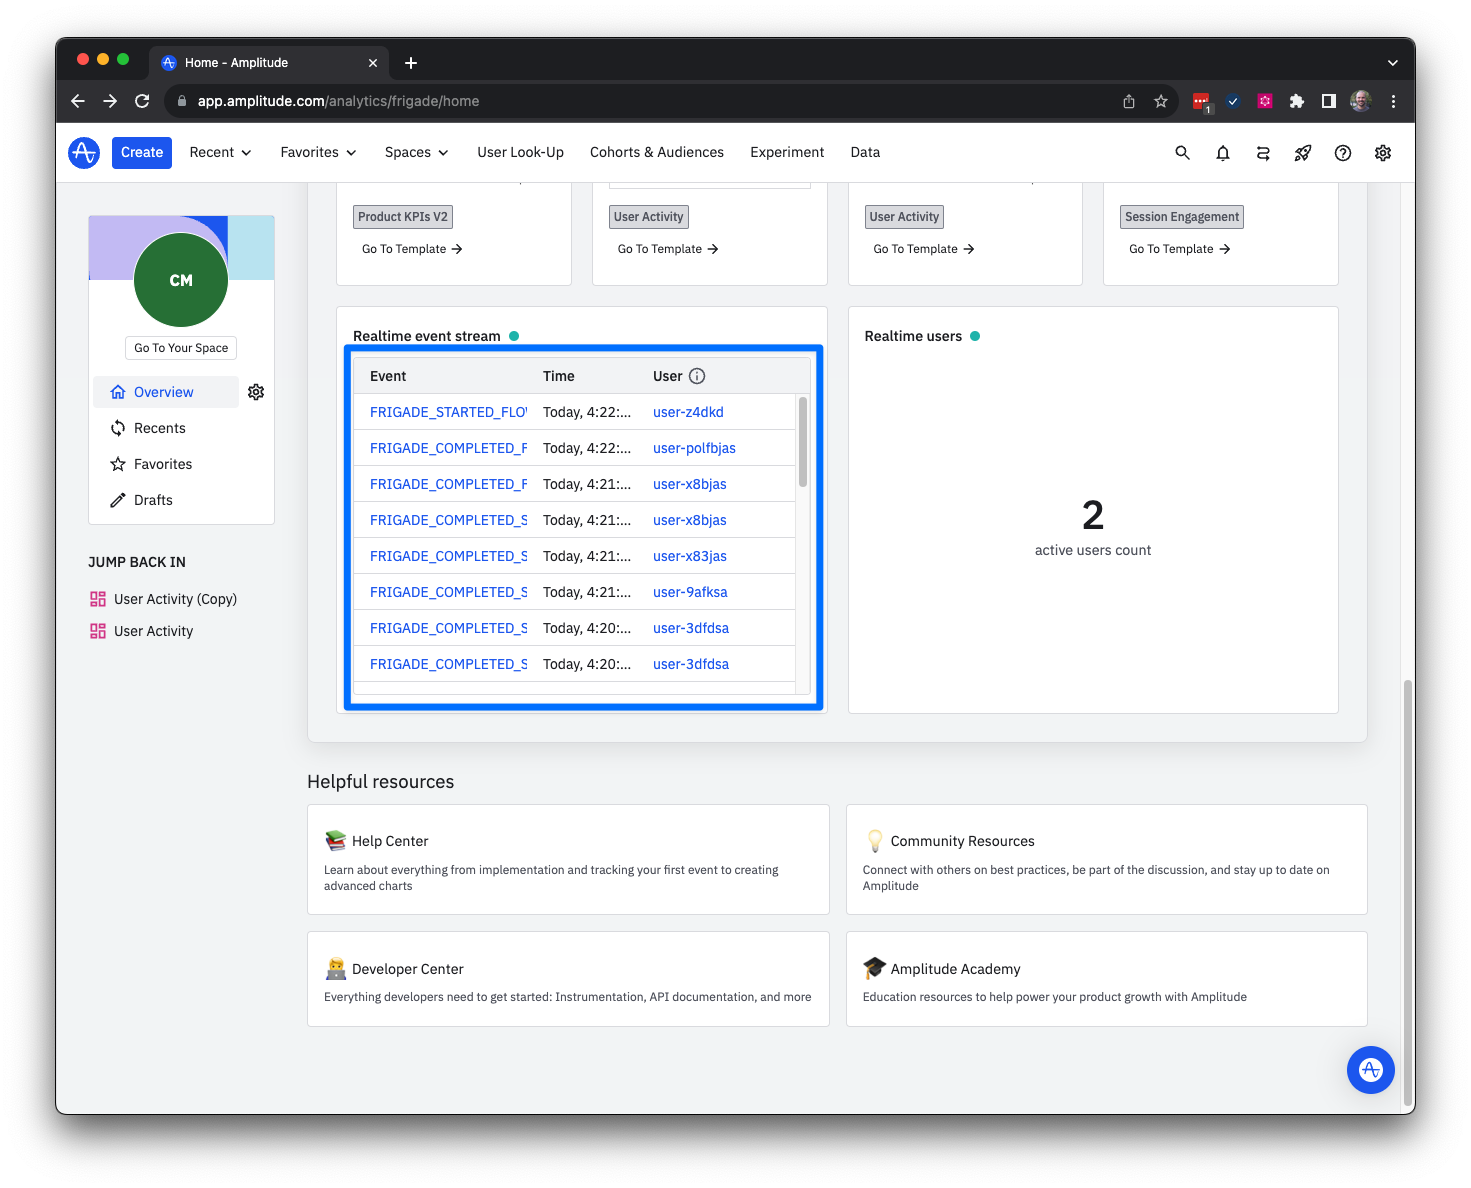Click the event stream scrollbar thumb
Viewport: 1471px width, 1188px height.
click(803, 442)
